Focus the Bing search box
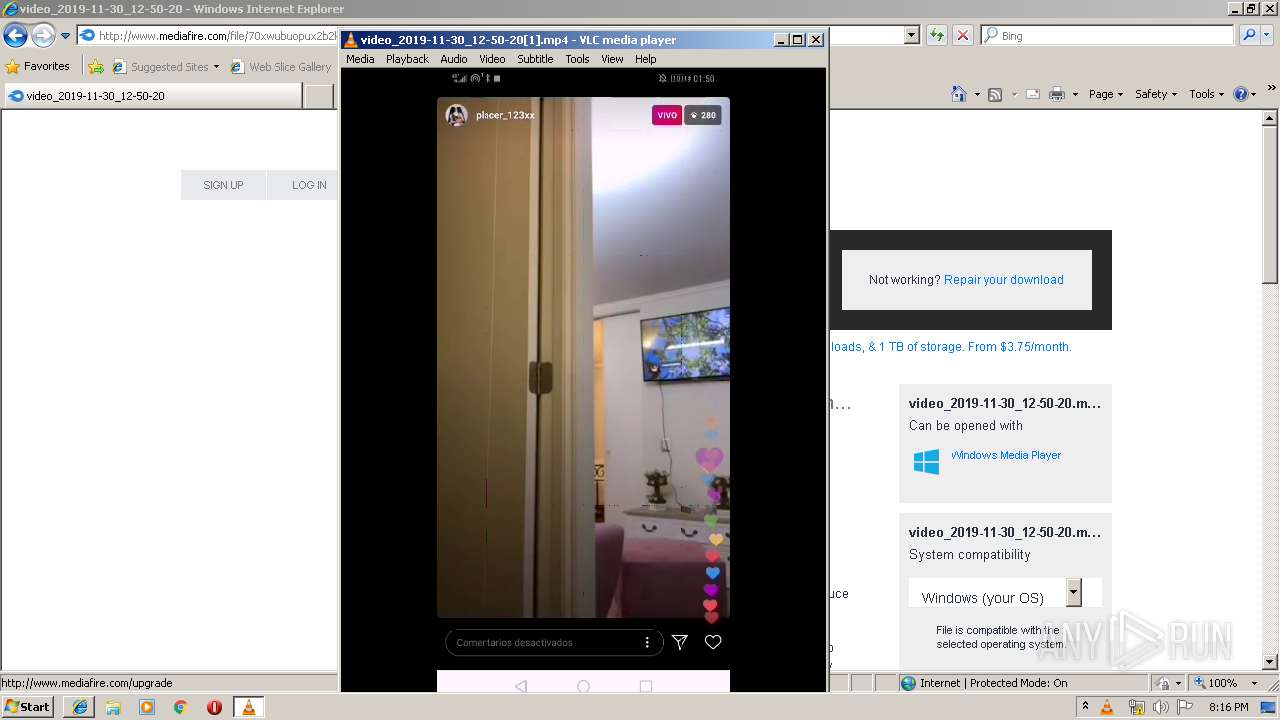This screenshot has height=720, width=1280. (x=1108, y=35)
